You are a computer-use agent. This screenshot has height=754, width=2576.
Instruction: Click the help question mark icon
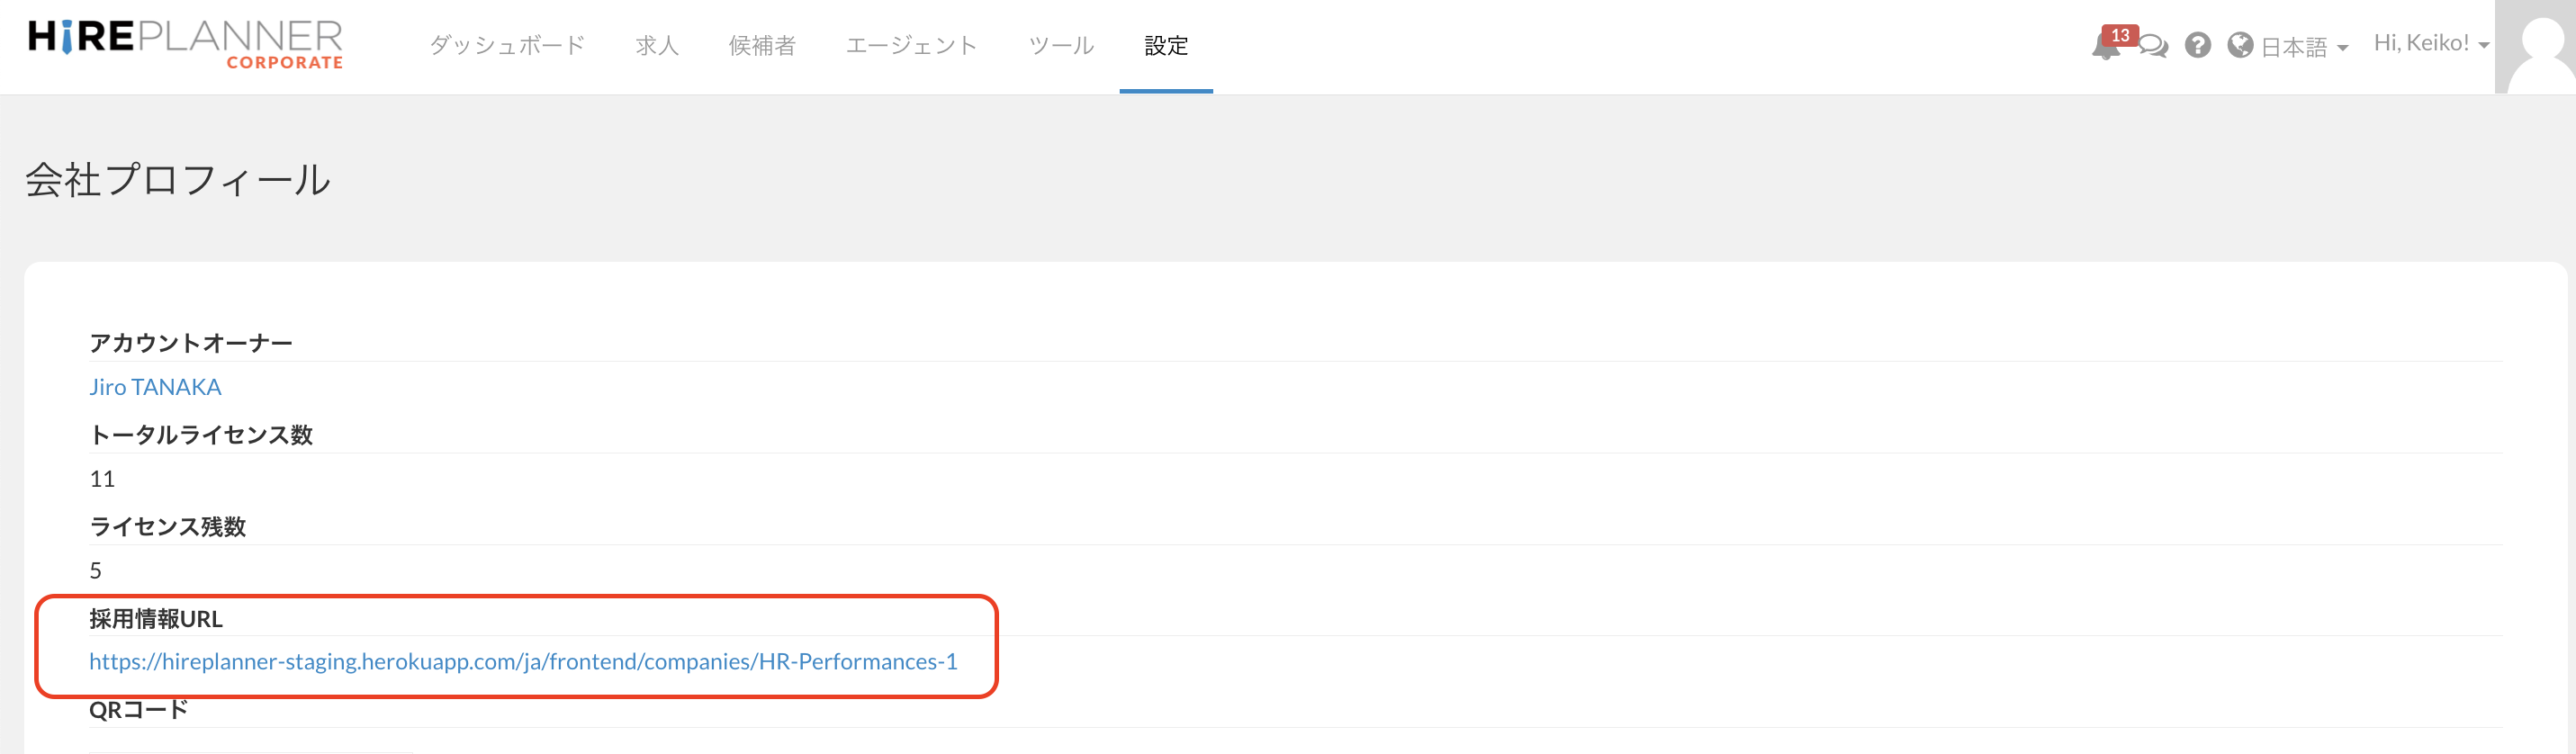pos(2197,45)
